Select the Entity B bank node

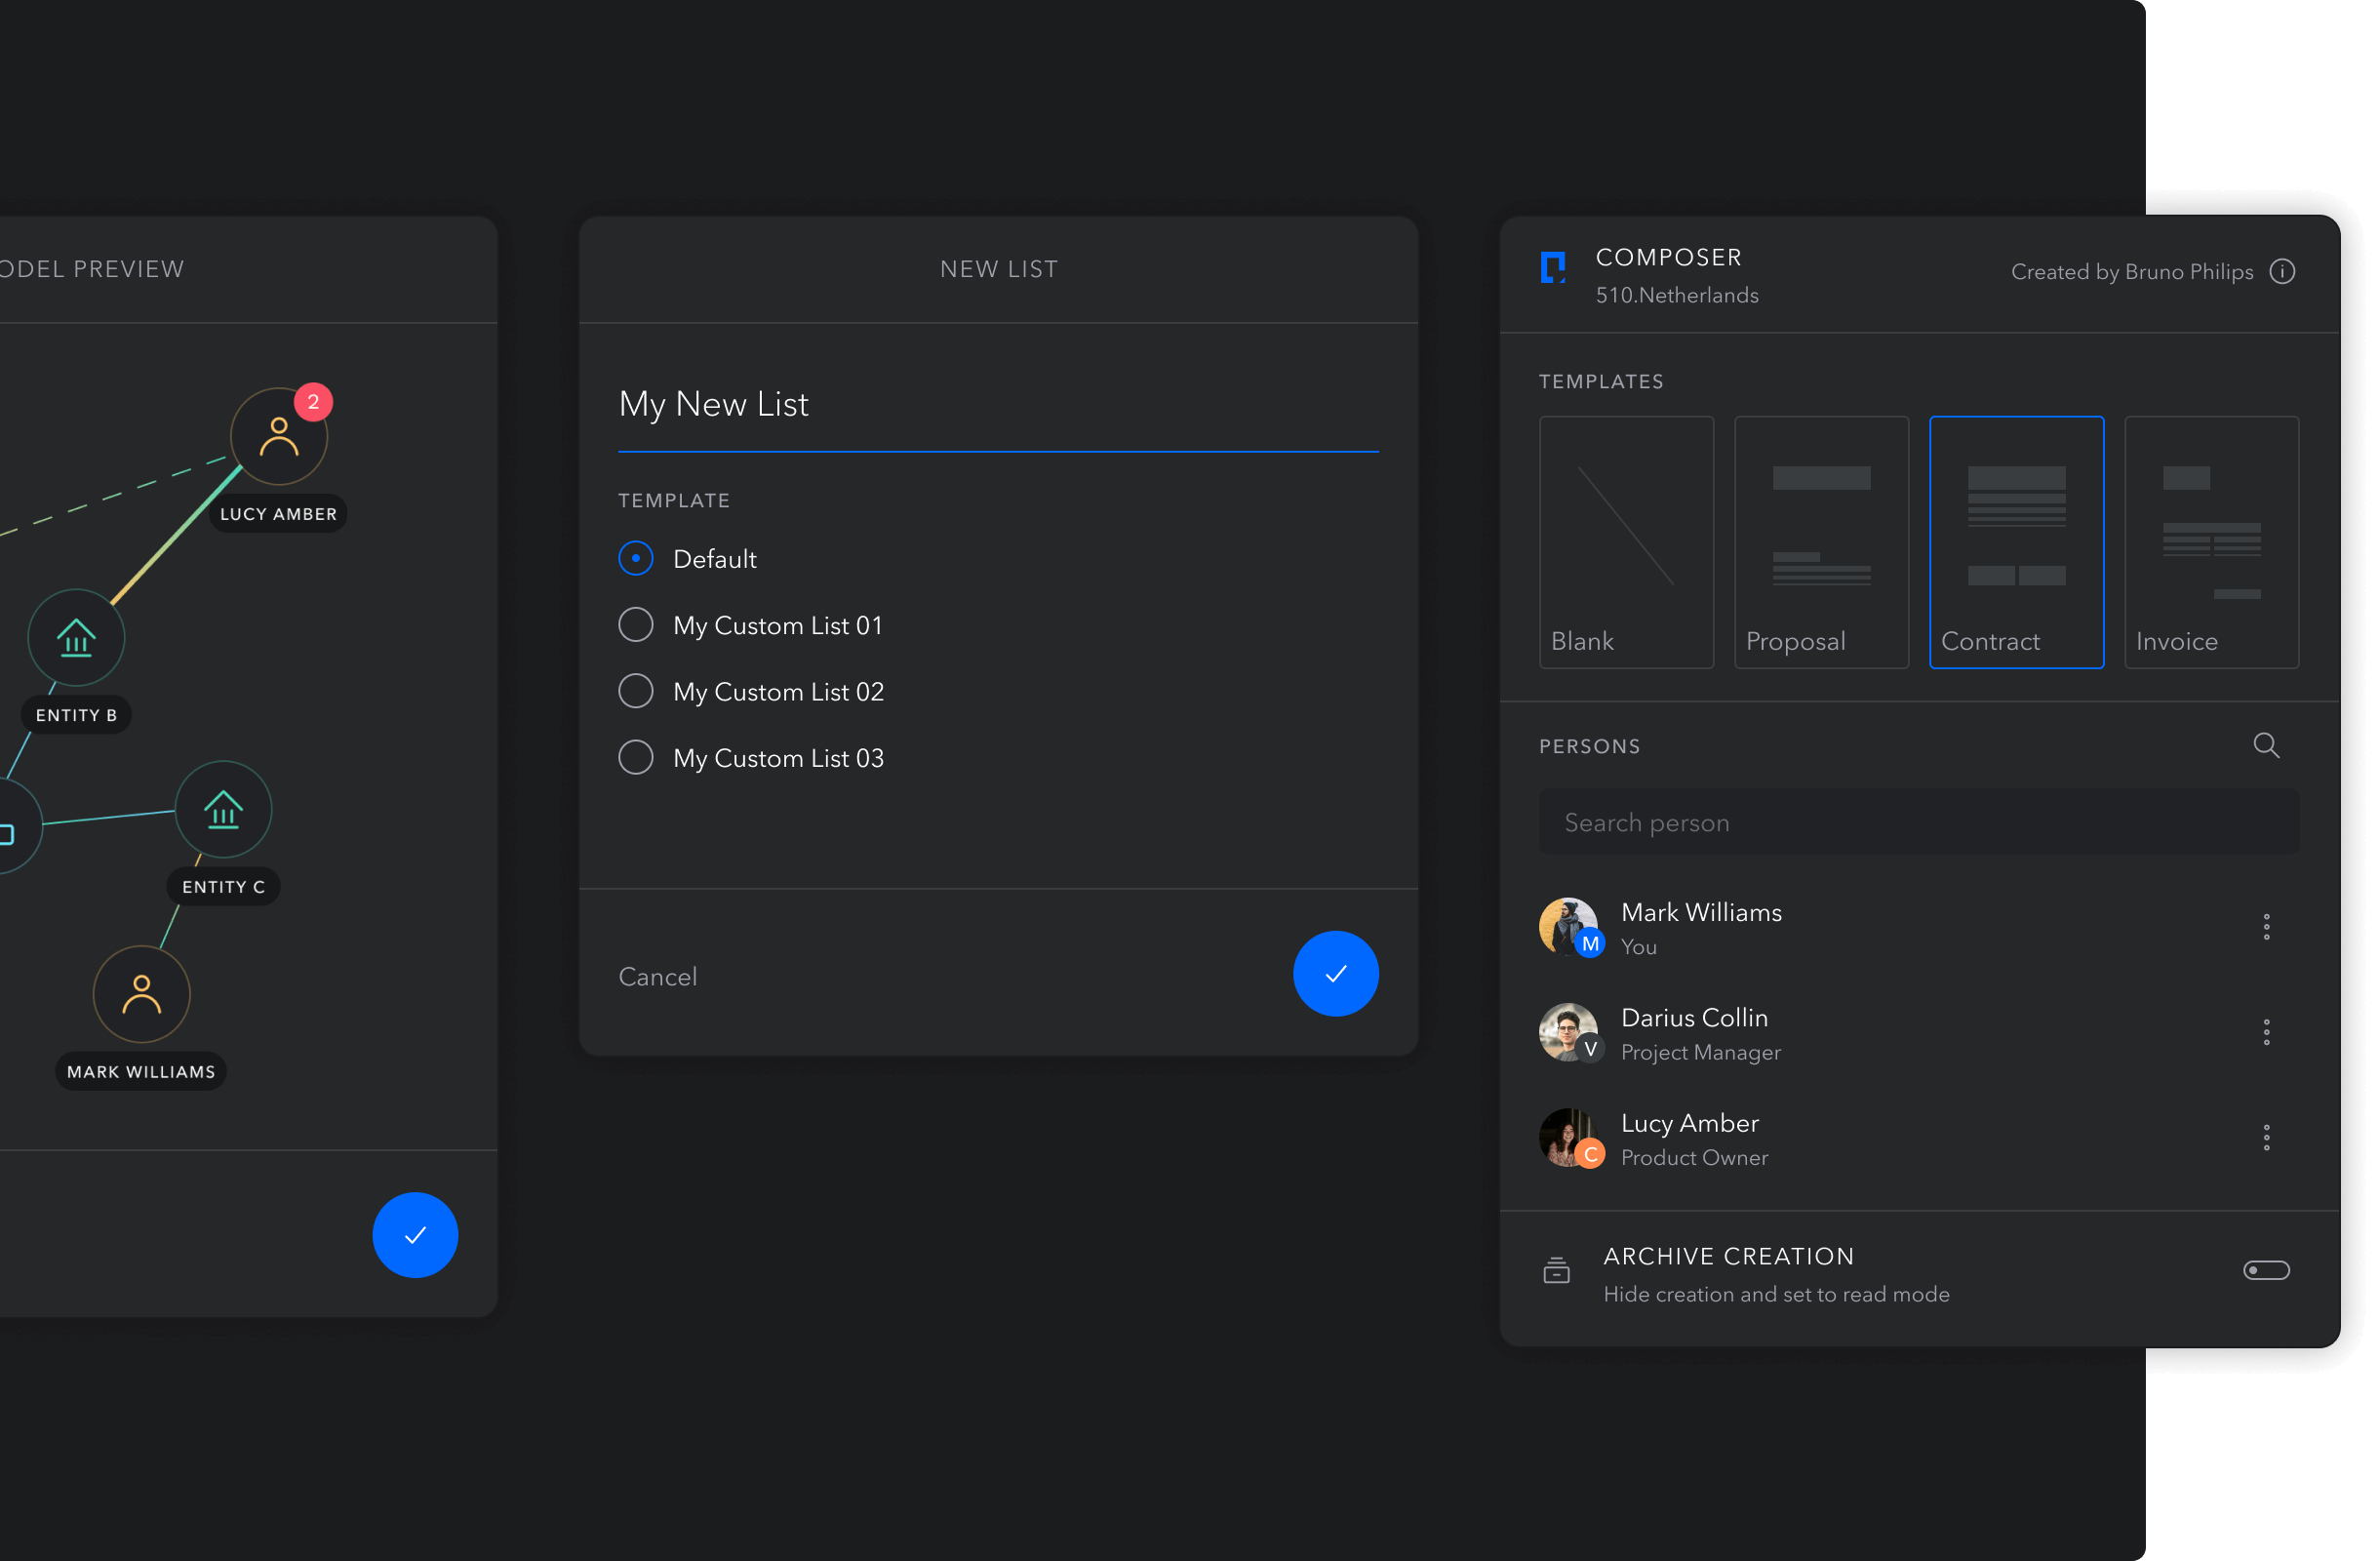(76, 638)
